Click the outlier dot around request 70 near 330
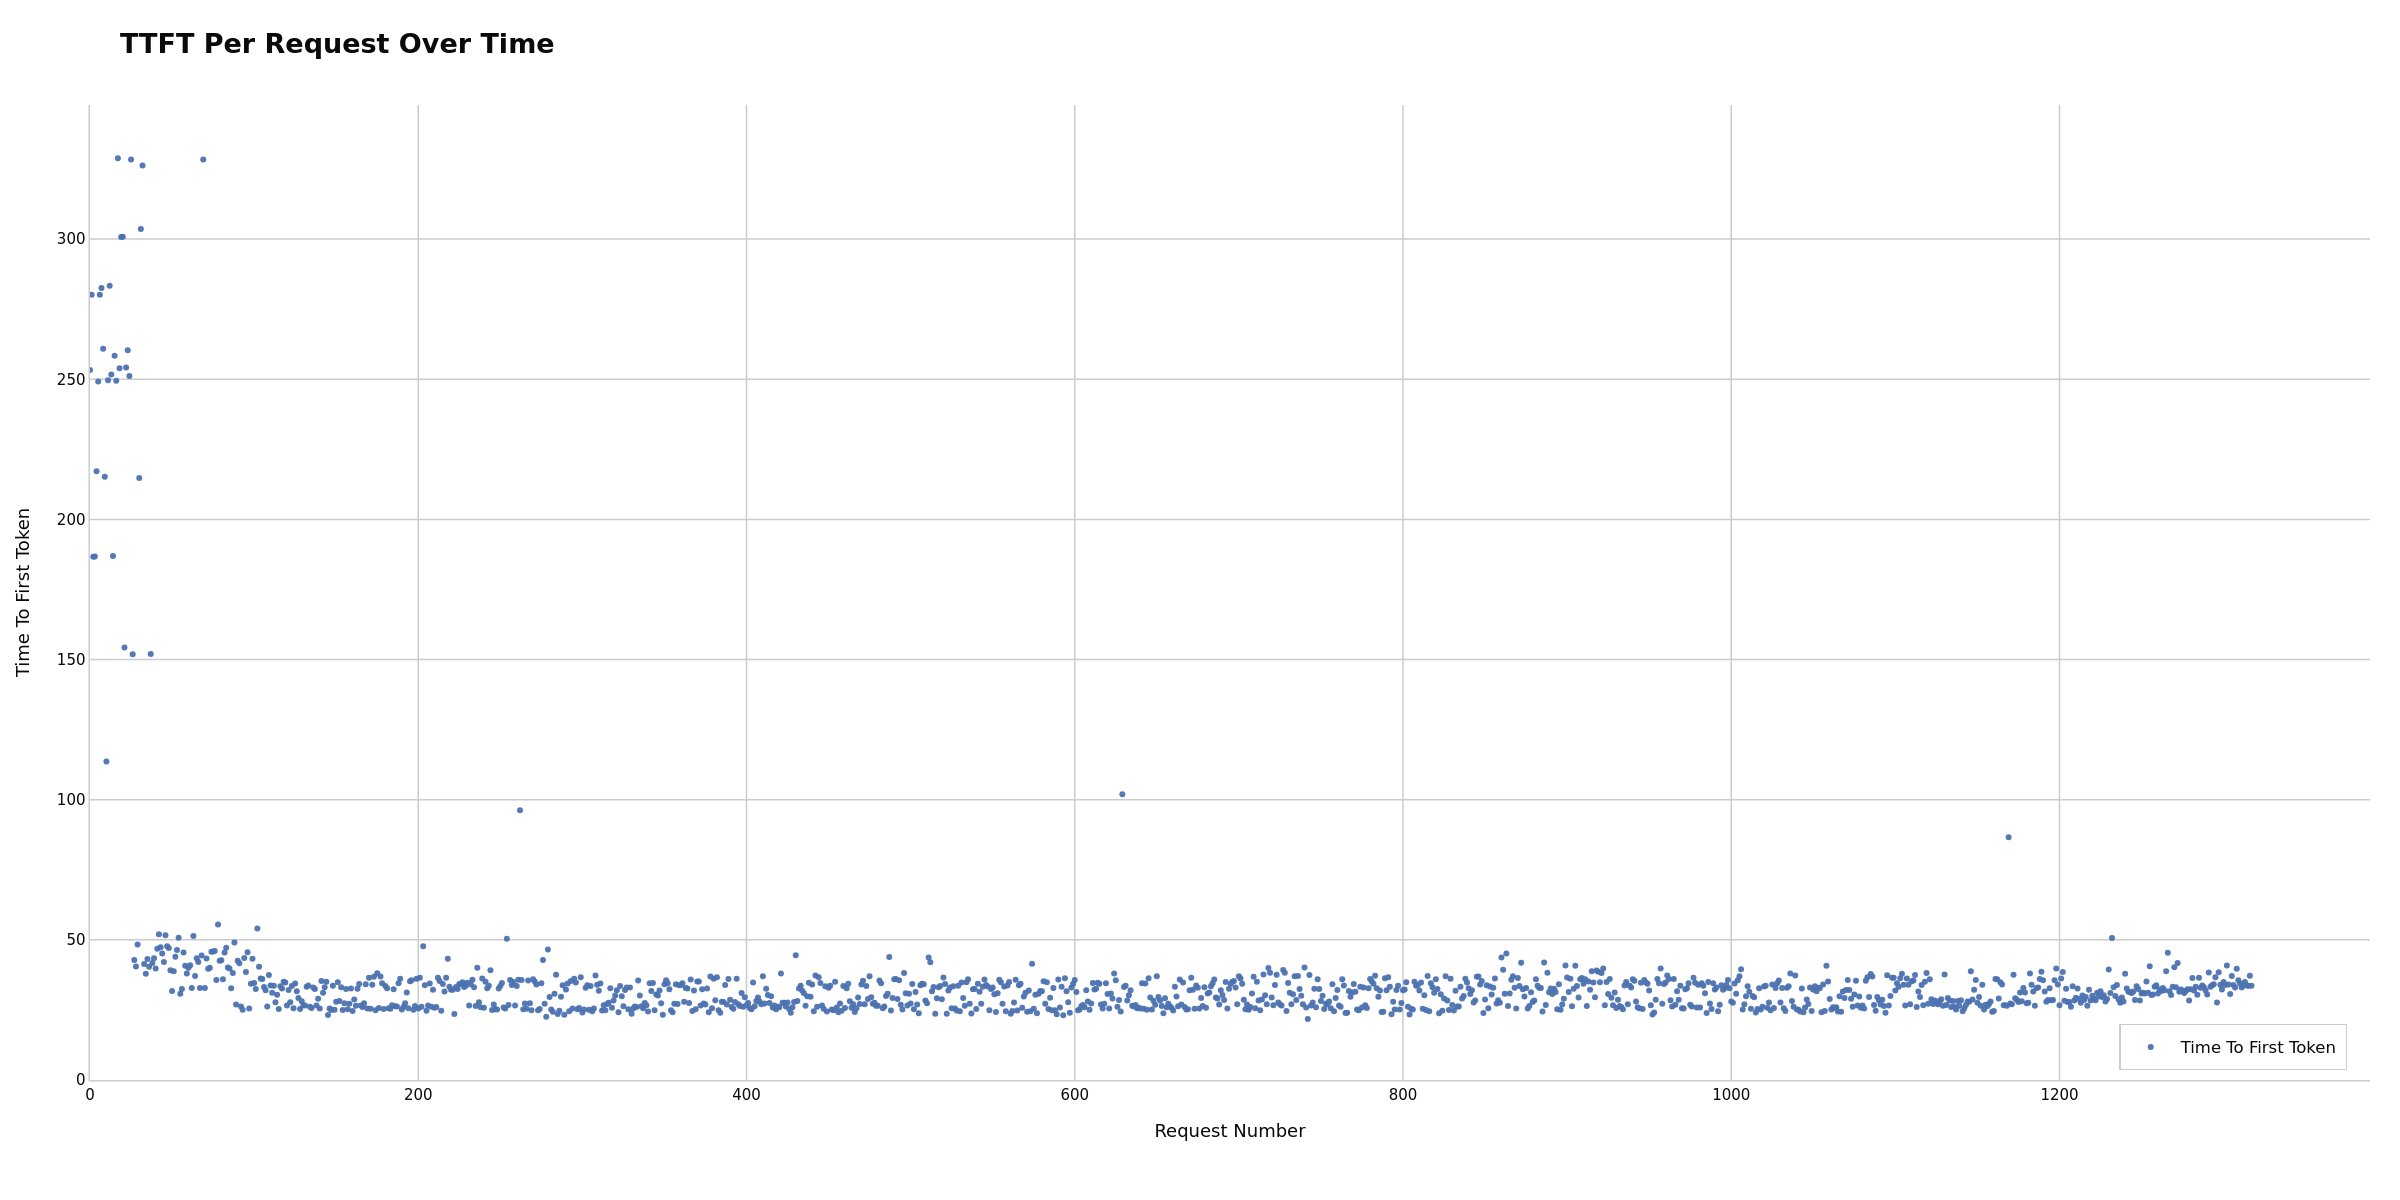Screen dimensions: 2400x1200 click(x=203, y=158)
